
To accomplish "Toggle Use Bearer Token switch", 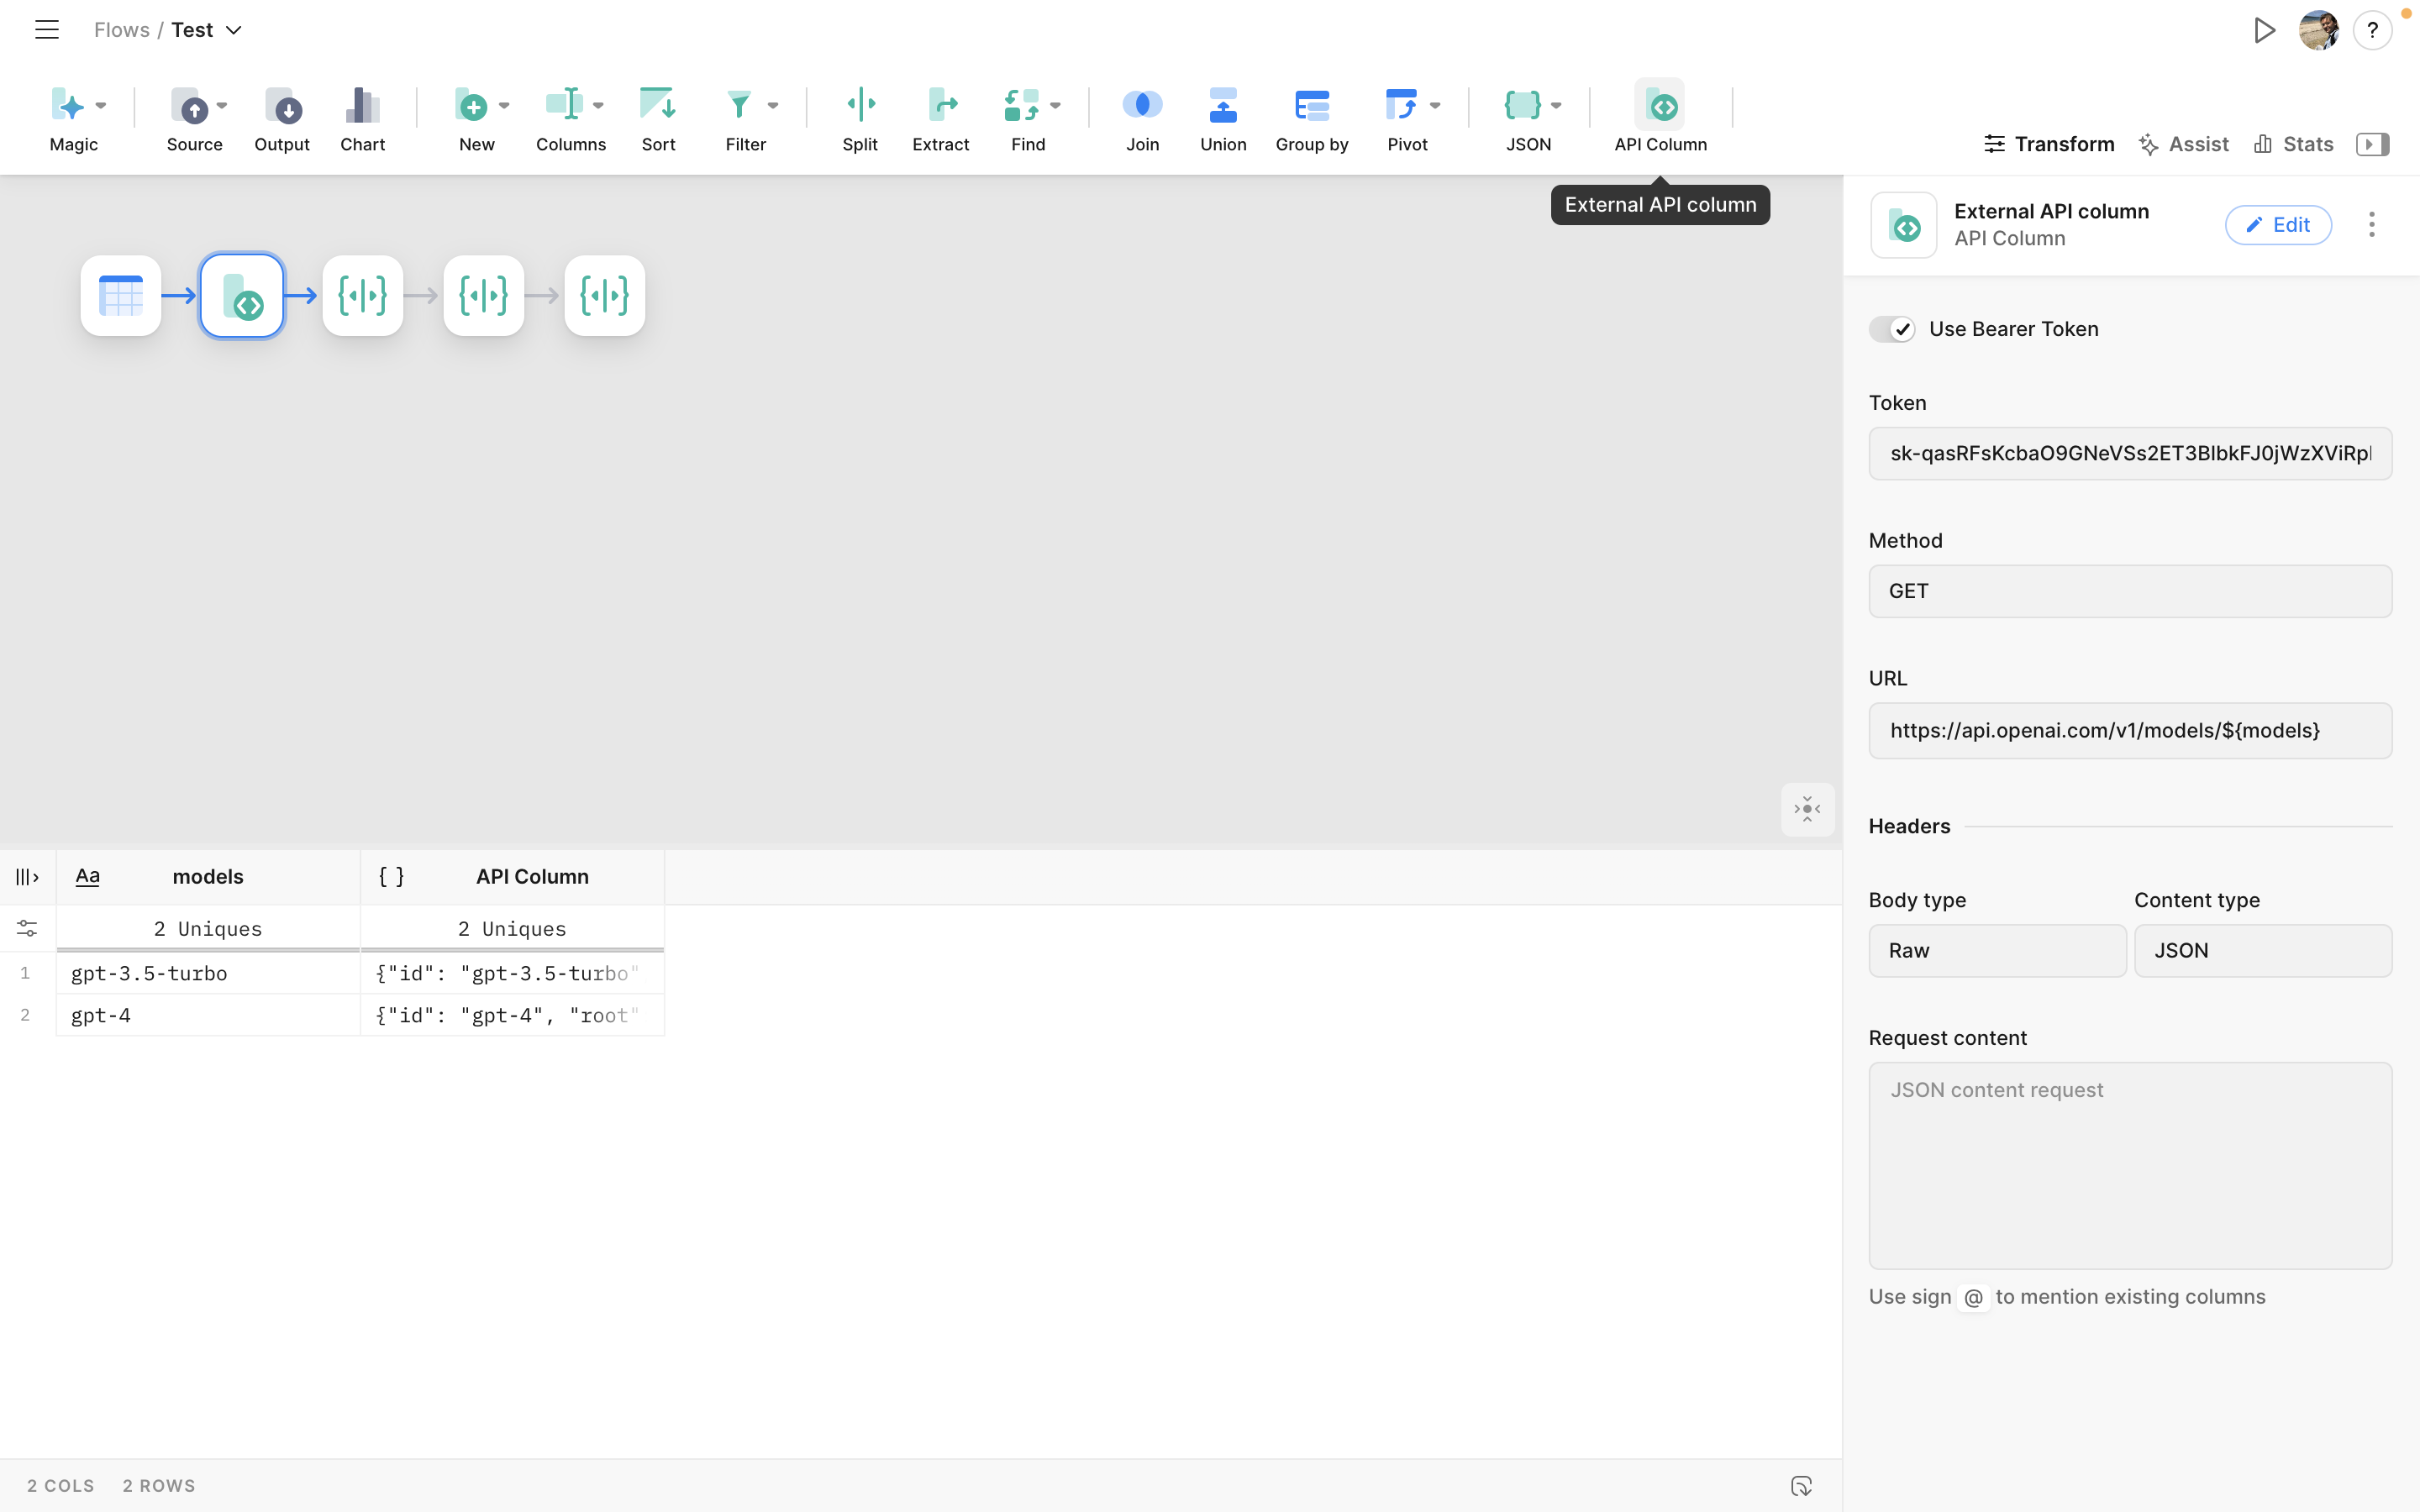I will [x=1892, y=329].
